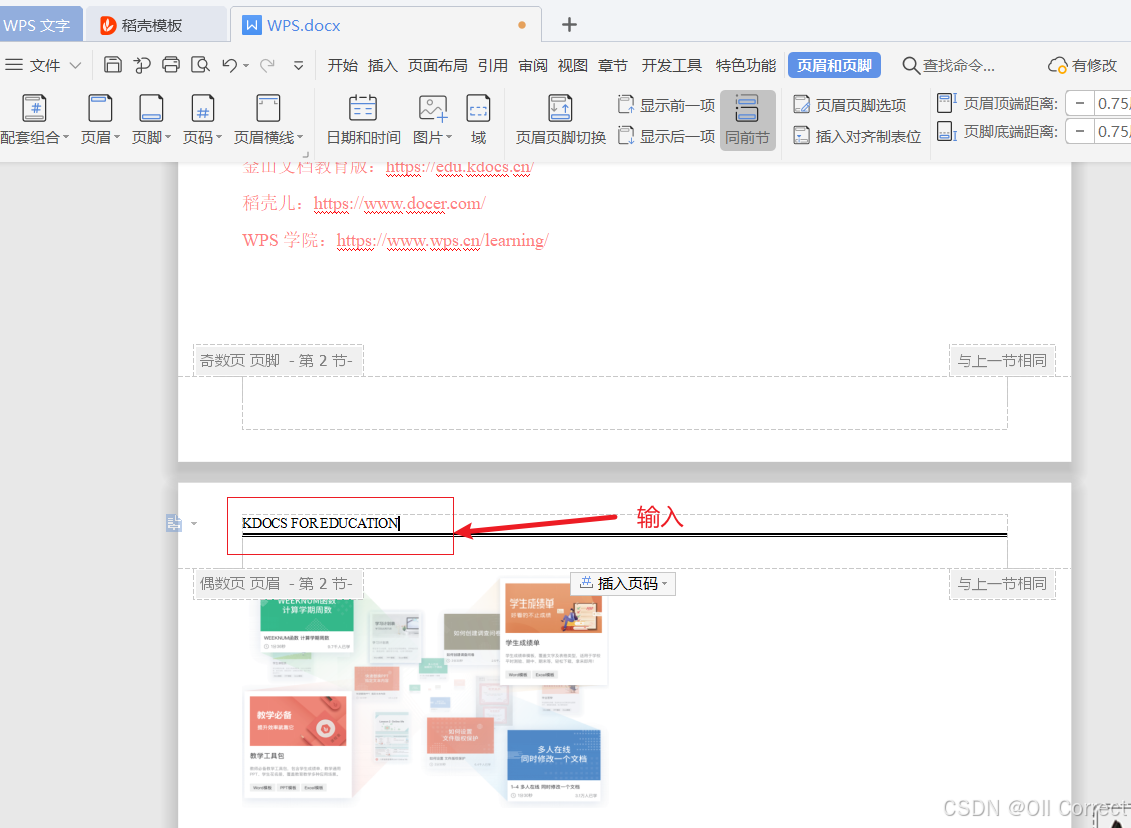This screenshot has height=828, width=1131.
Task: Click 显示前一项 show previous
Action: [x=666, y=105]
